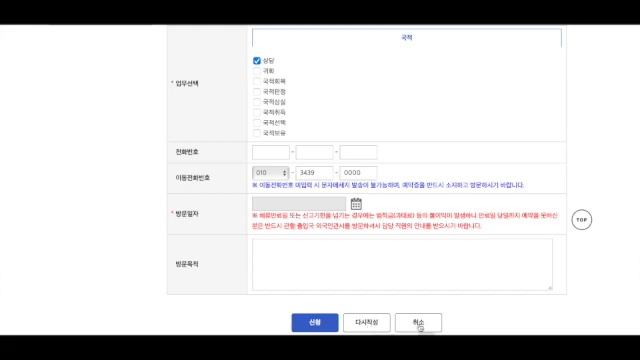
Task: Click the blue 신청 button
Action: point(315,322)
